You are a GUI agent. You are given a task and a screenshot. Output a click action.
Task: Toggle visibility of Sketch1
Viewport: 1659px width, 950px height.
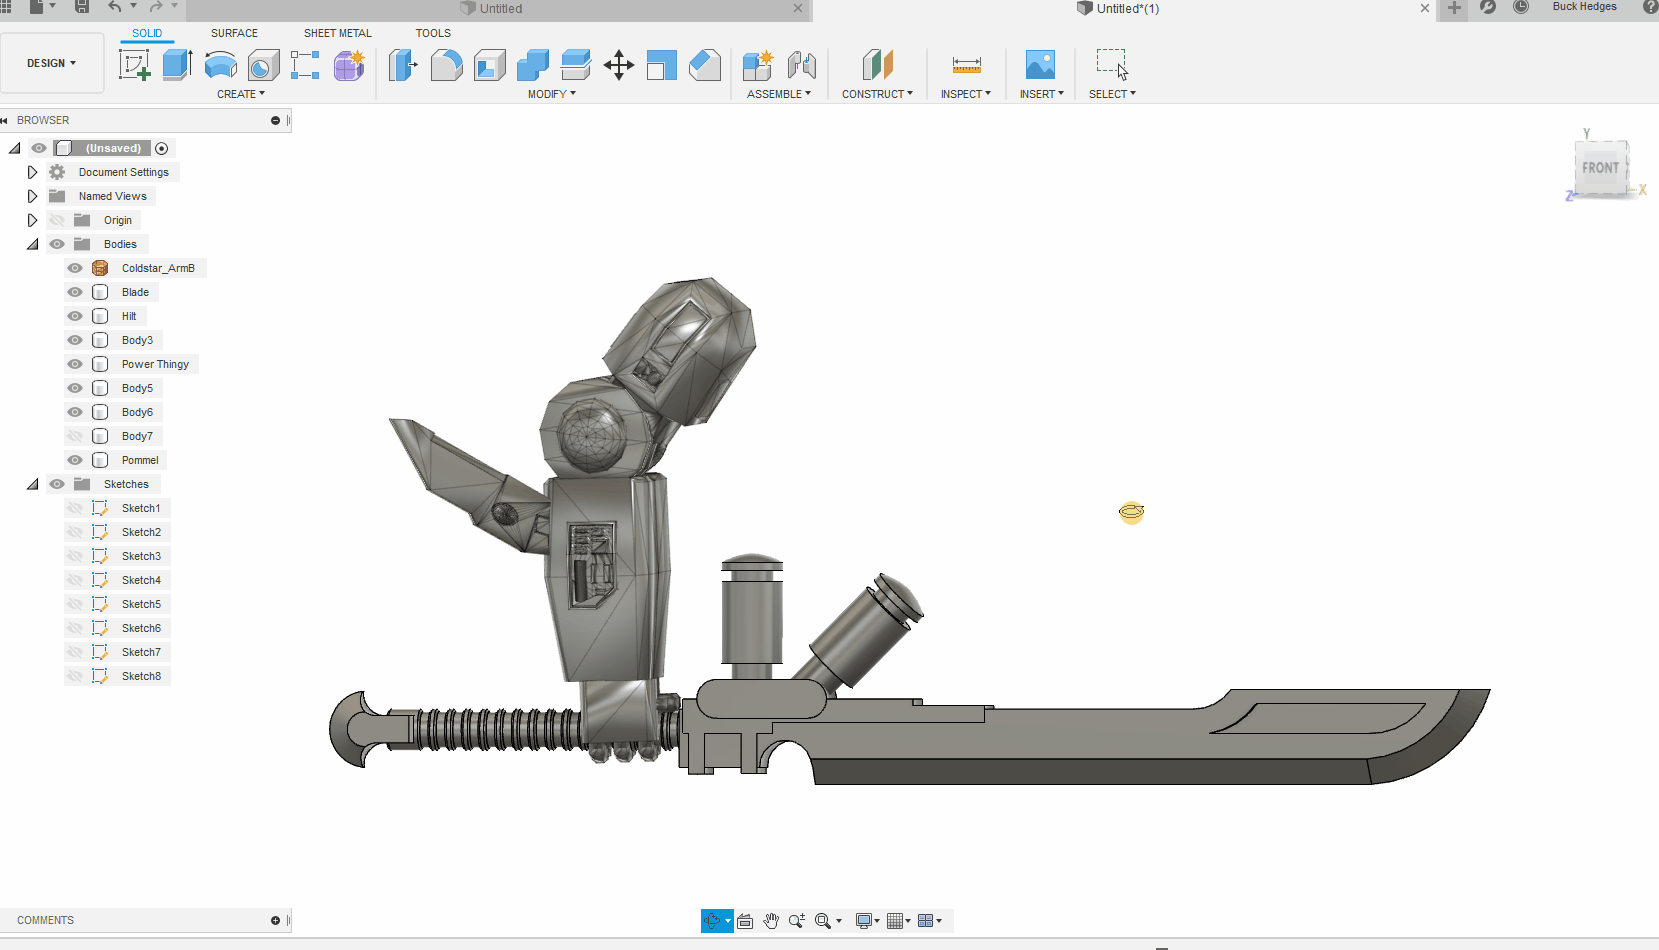coord(75,508)
